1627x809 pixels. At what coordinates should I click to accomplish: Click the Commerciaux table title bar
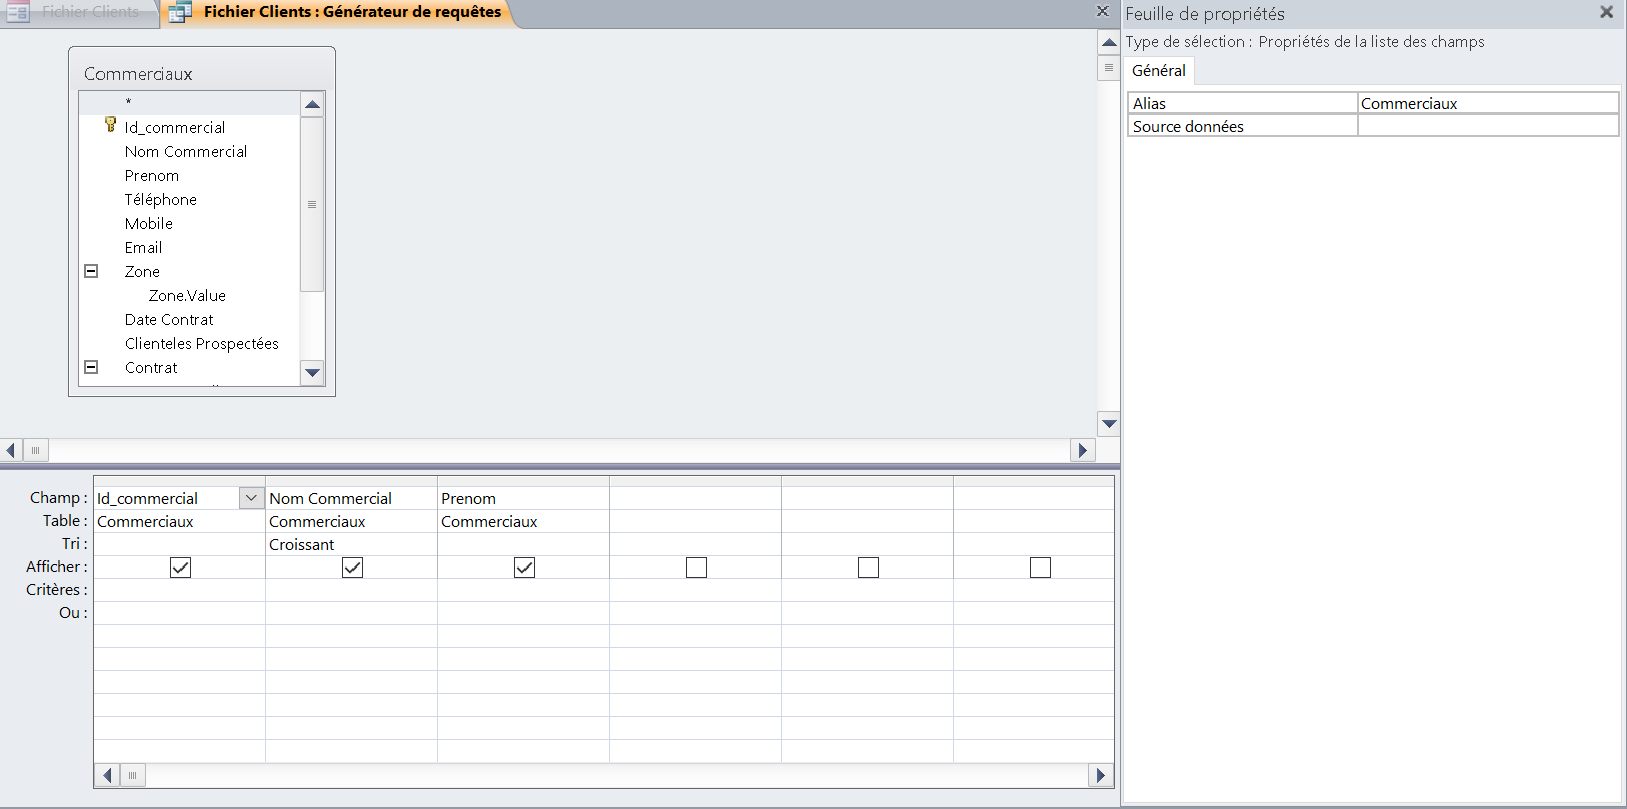(x=202, y=73)
